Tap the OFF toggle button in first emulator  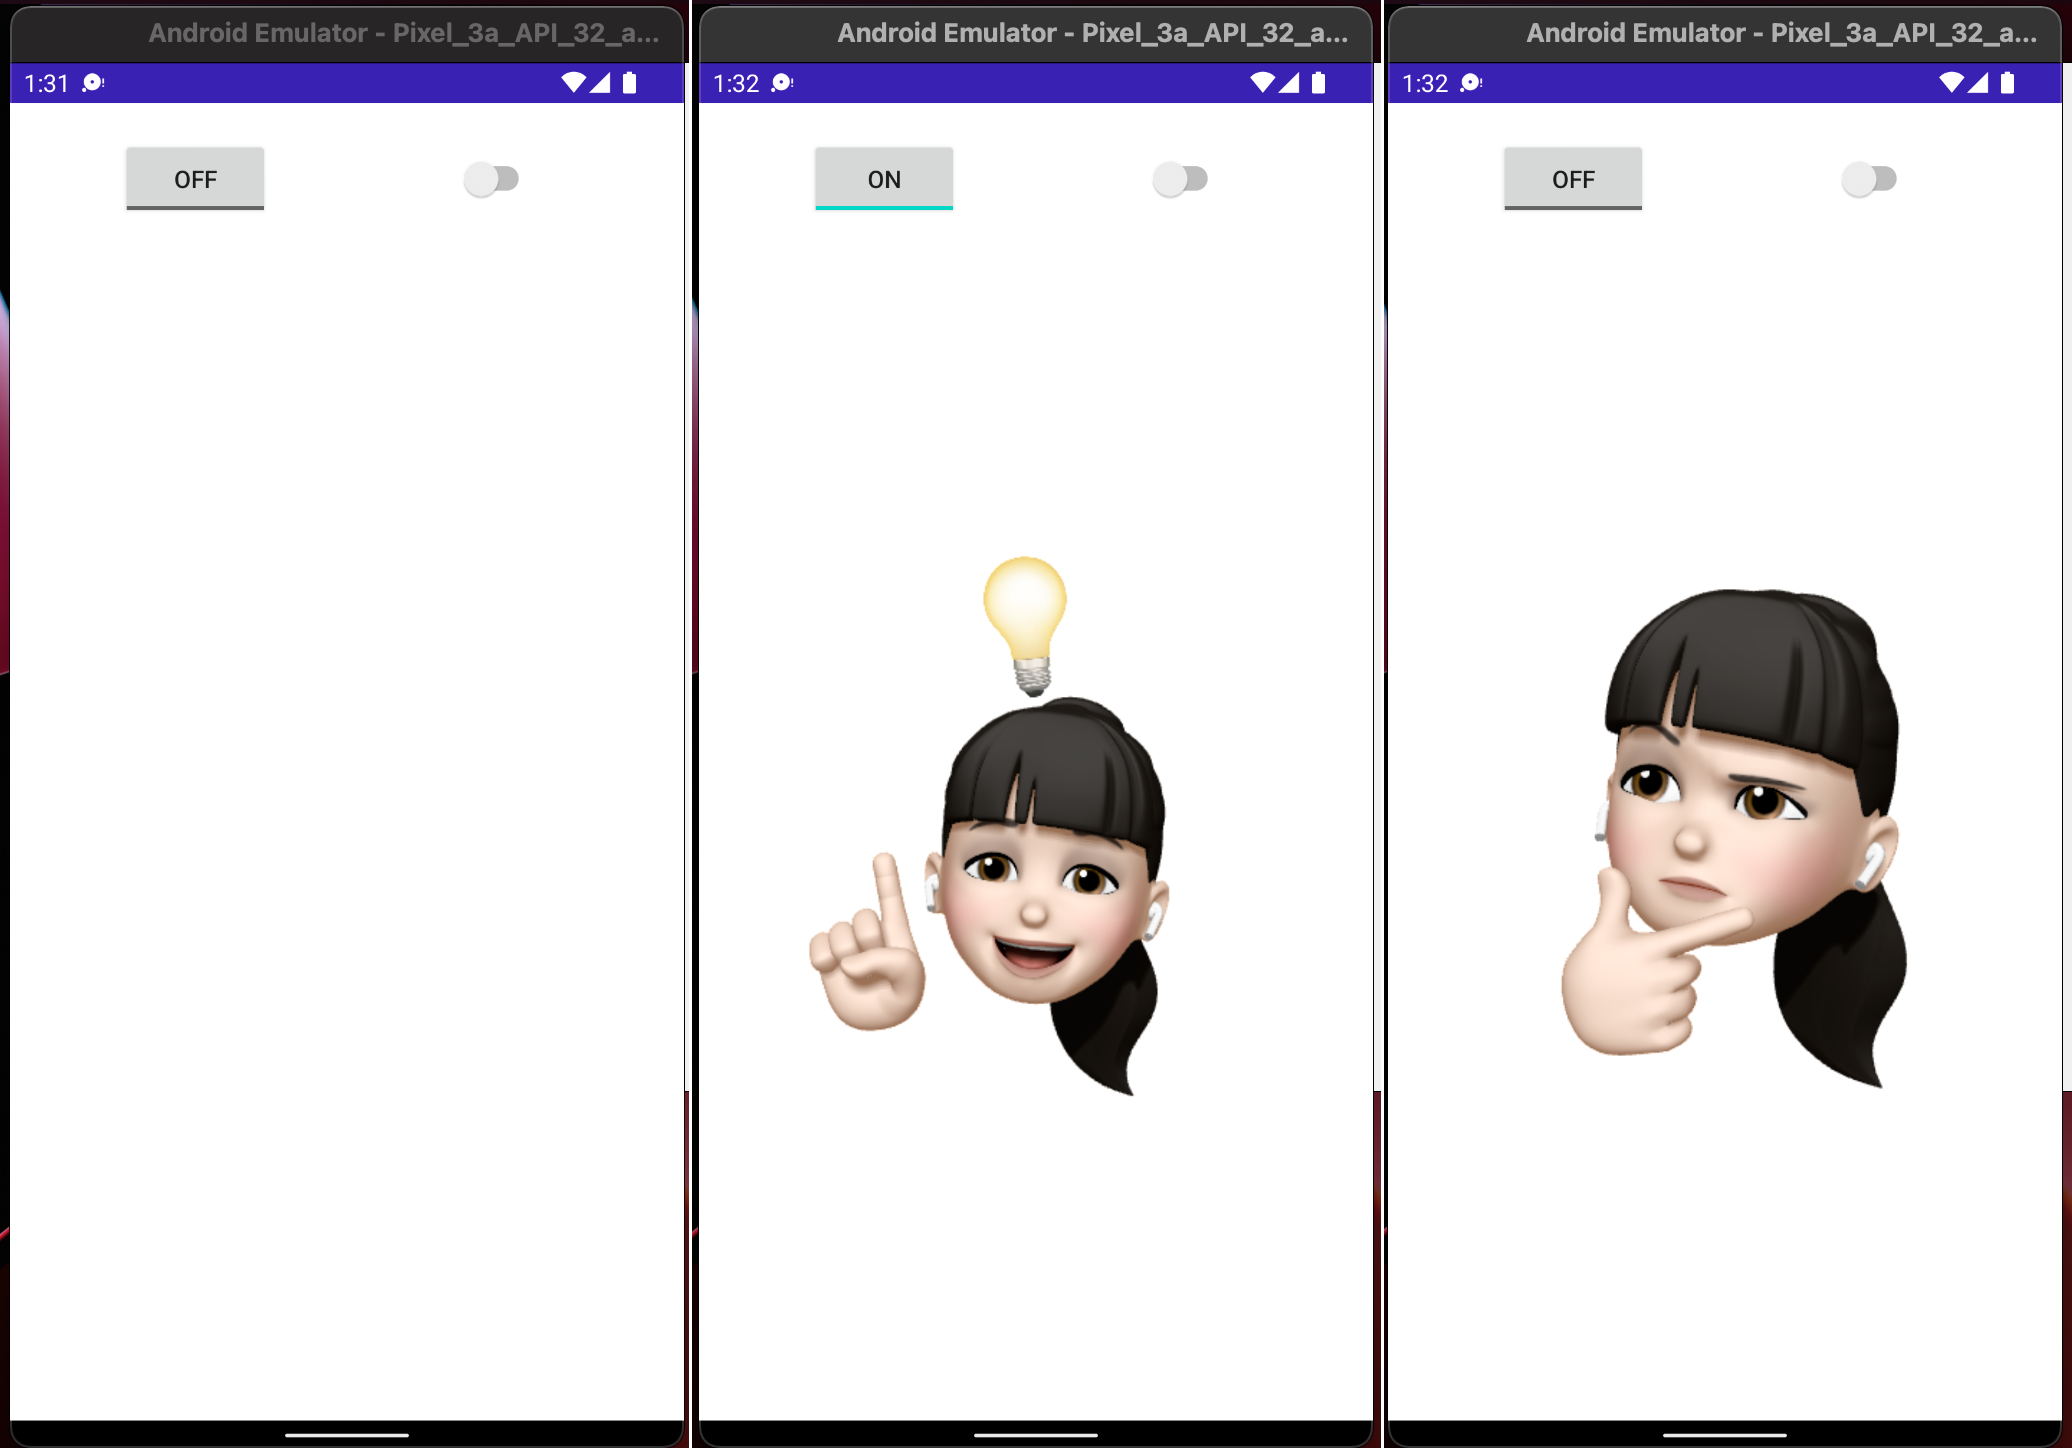(195, 179)
